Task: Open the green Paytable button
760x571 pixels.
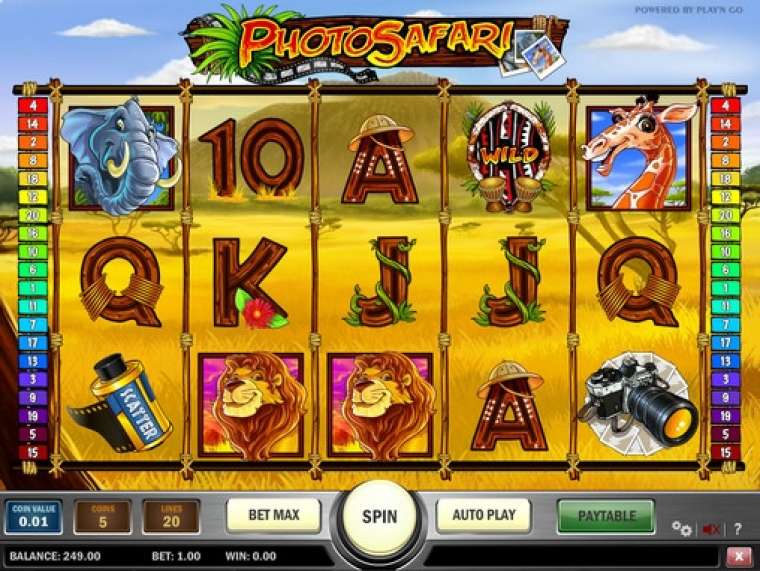Action: tap(606, 516)
